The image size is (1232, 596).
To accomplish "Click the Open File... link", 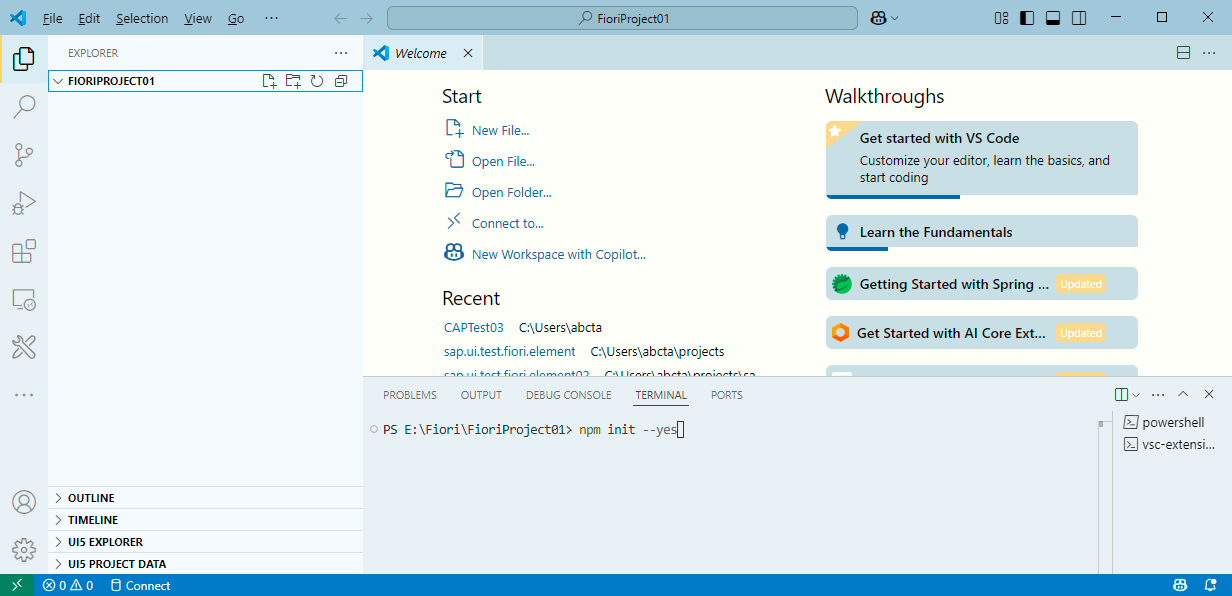I will pyautogui.click(x=503, y=161).
